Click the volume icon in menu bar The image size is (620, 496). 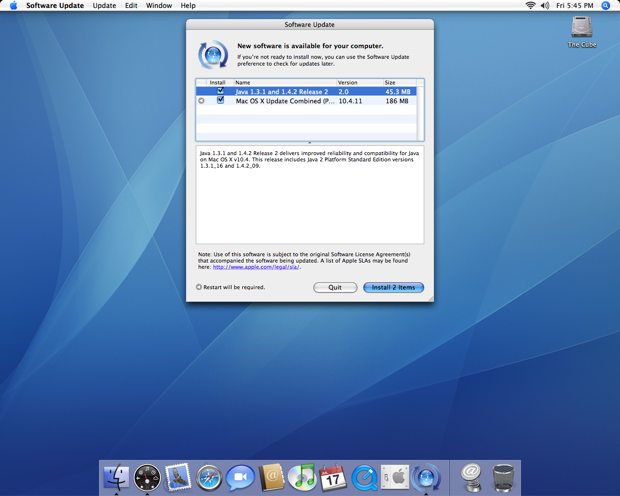(x=545, y=6)
